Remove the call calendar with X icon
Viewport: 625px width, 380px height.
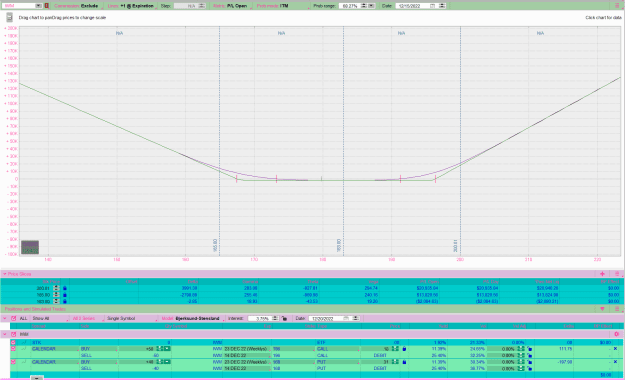(615, 349)
